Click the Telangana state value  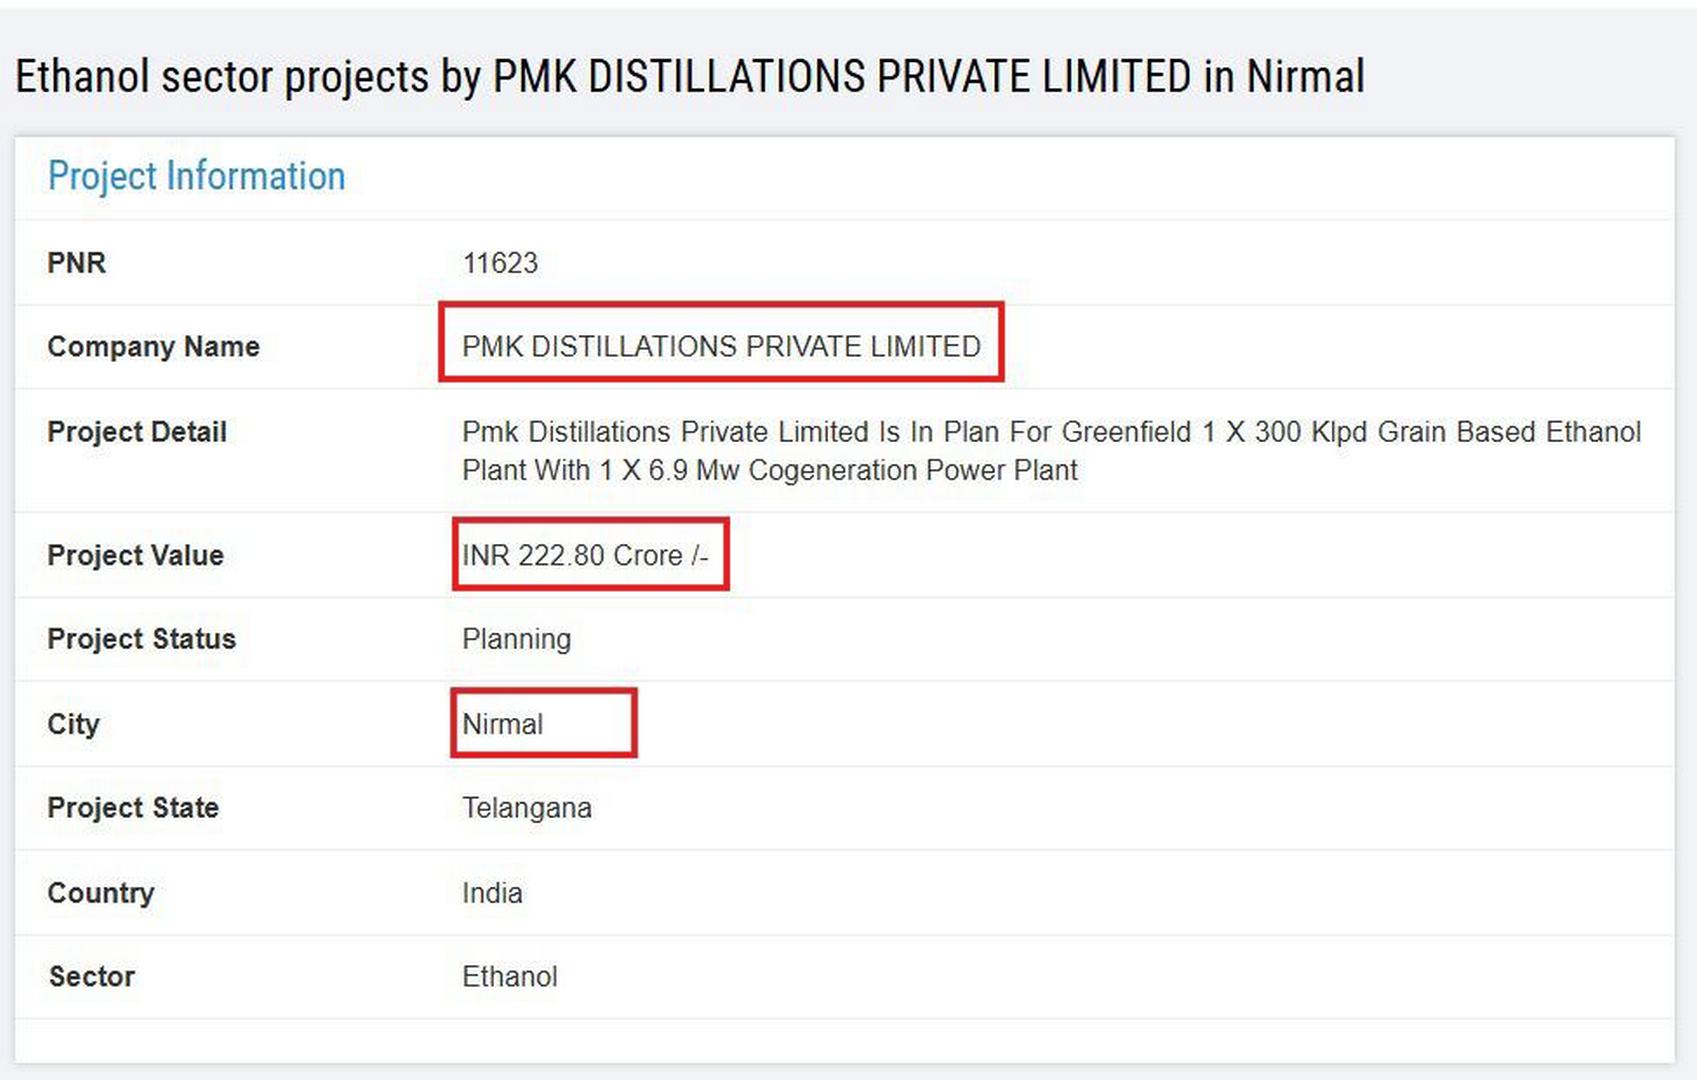point(526,808)
